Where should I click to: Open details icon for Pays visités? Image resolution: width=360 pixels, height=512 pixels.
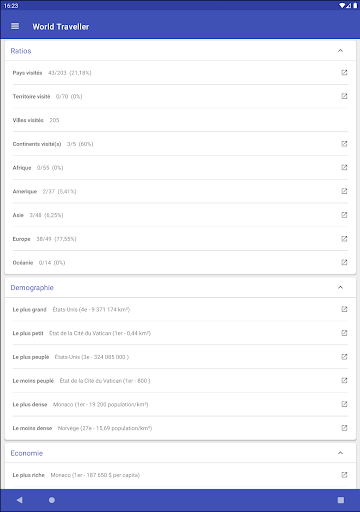(344, 72)
